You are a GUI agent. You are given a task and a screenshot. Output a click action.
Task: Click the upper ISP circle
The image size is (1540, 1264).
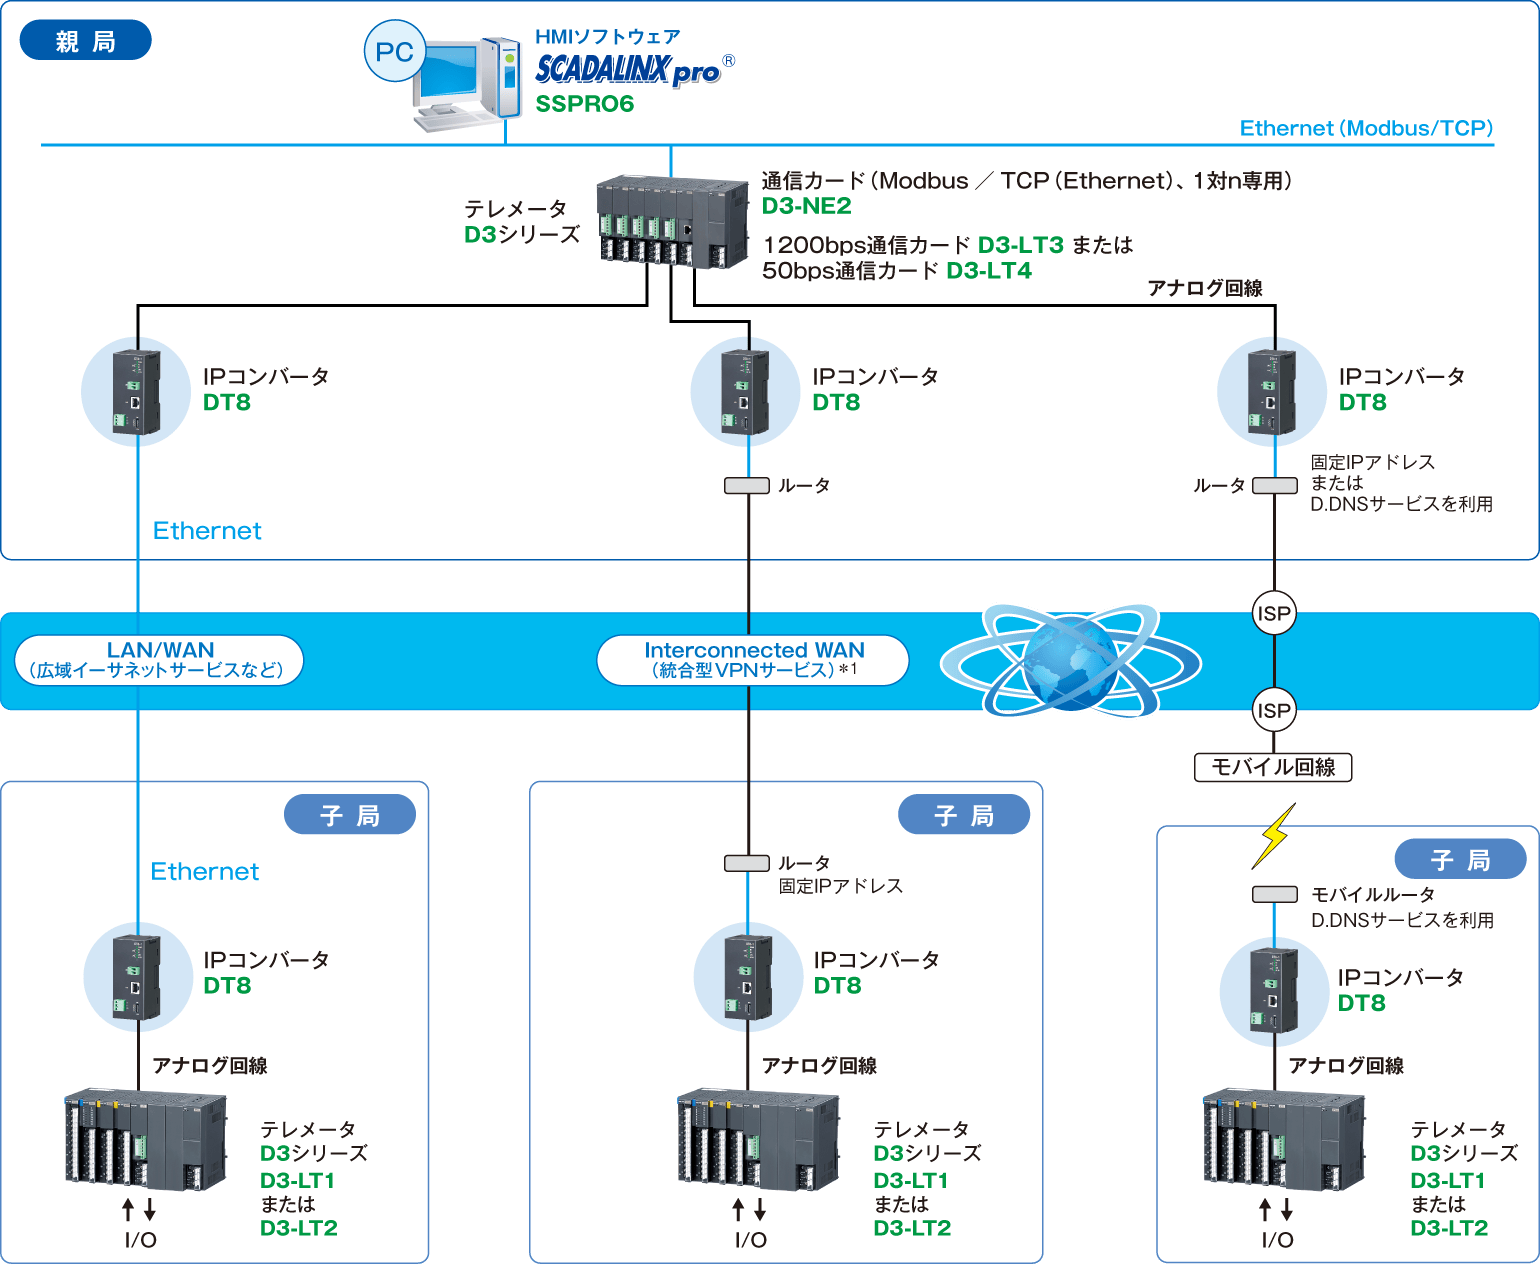point(1274,613)
